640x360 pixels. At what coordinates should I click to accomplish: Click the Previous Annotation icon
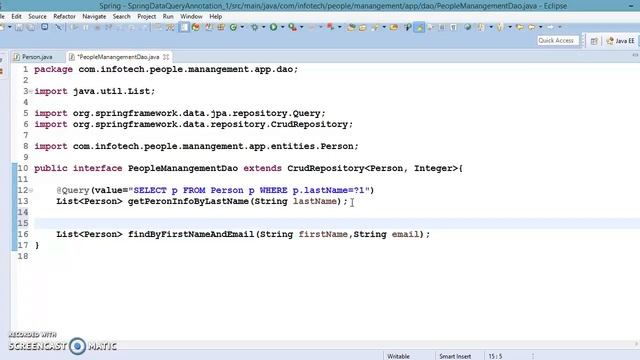point(500,27)
